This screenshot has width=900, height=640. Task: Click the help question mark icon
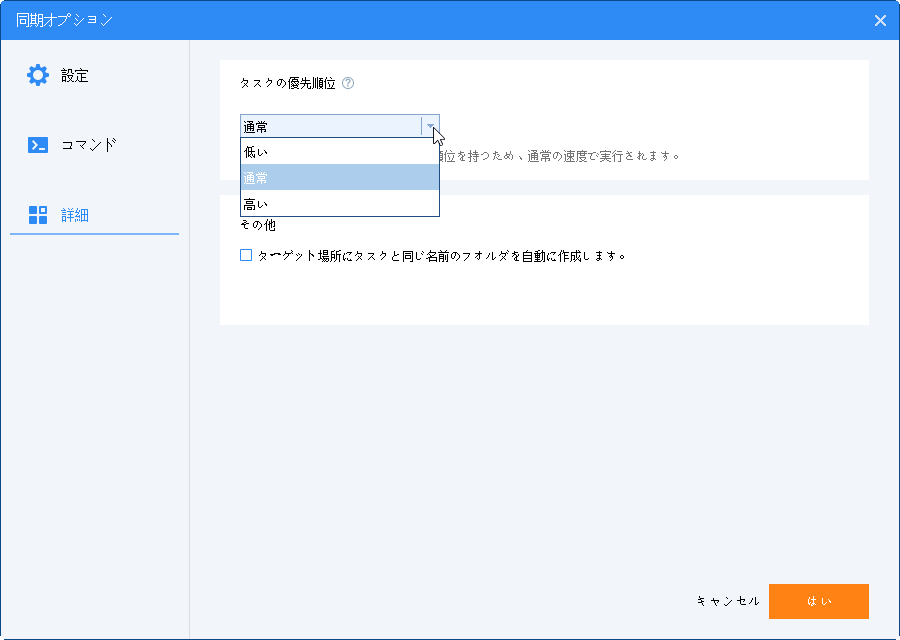click(348, 84)
